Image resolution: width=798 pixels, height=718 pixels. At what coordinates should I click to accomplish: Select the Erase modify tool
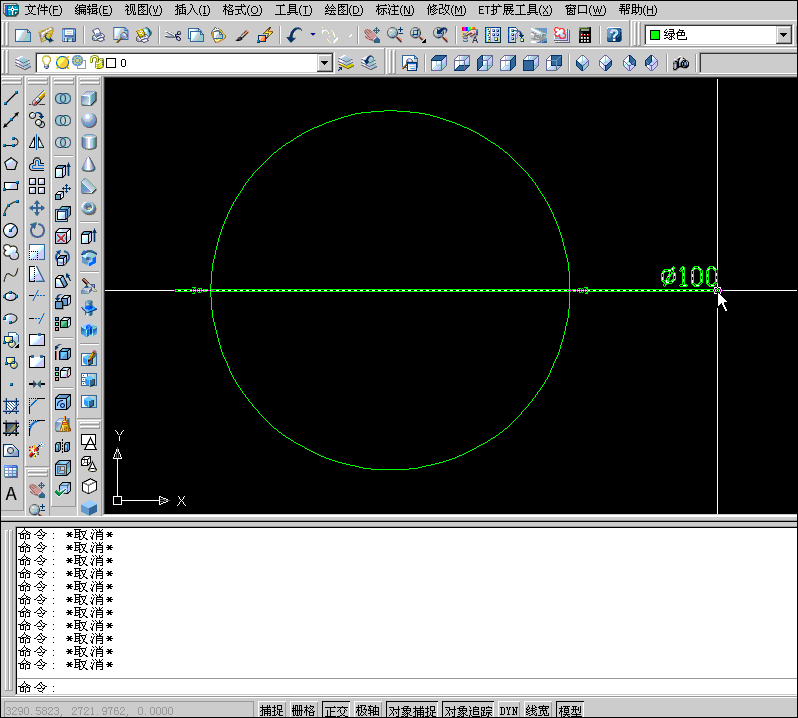37,98
